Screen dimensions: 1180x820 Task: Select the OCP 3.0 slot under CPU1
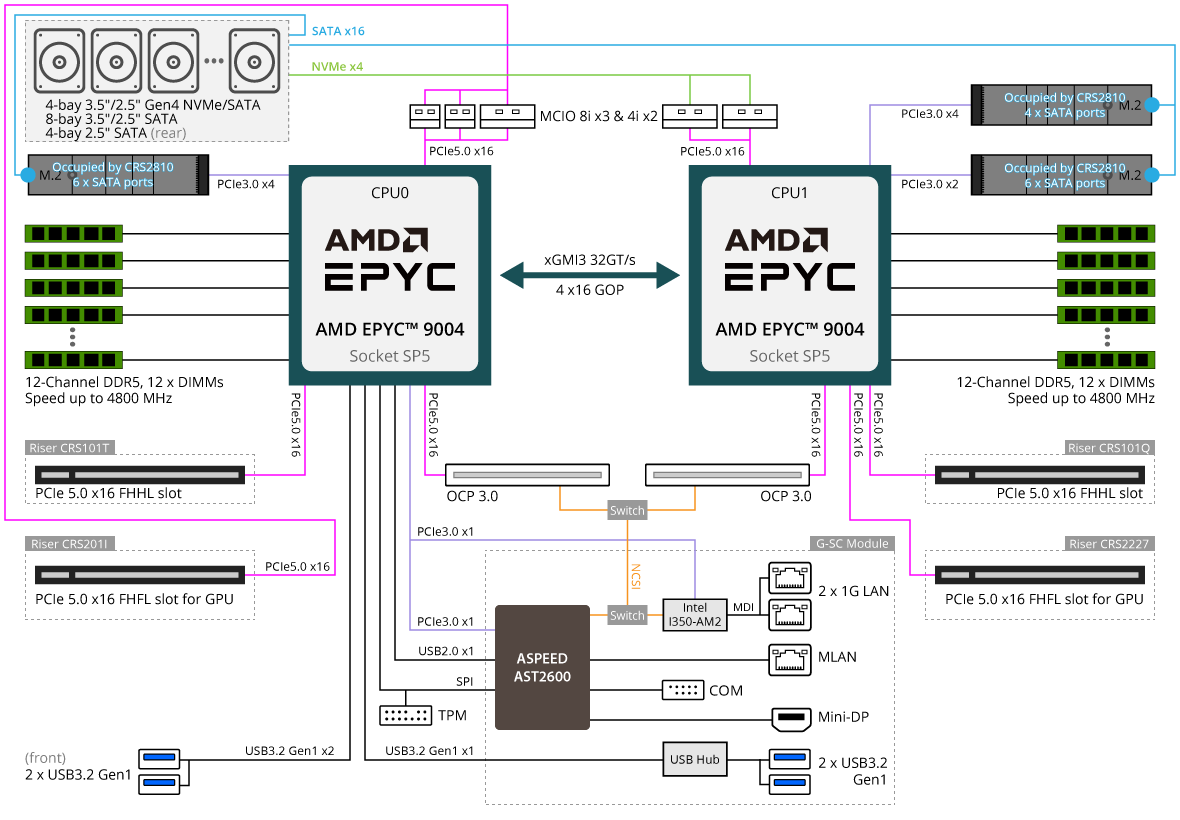[727, 475]
